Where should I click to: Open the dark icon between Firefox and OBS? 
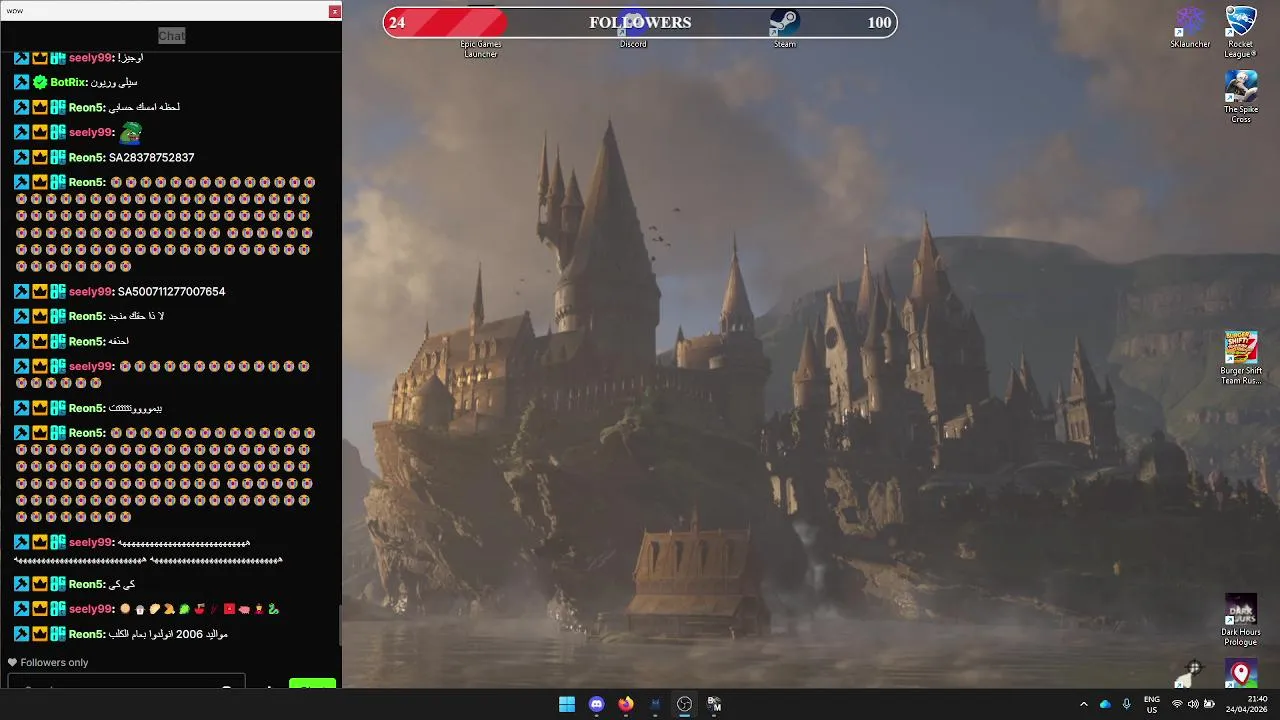pyautogui.click(x=655, y=704)
